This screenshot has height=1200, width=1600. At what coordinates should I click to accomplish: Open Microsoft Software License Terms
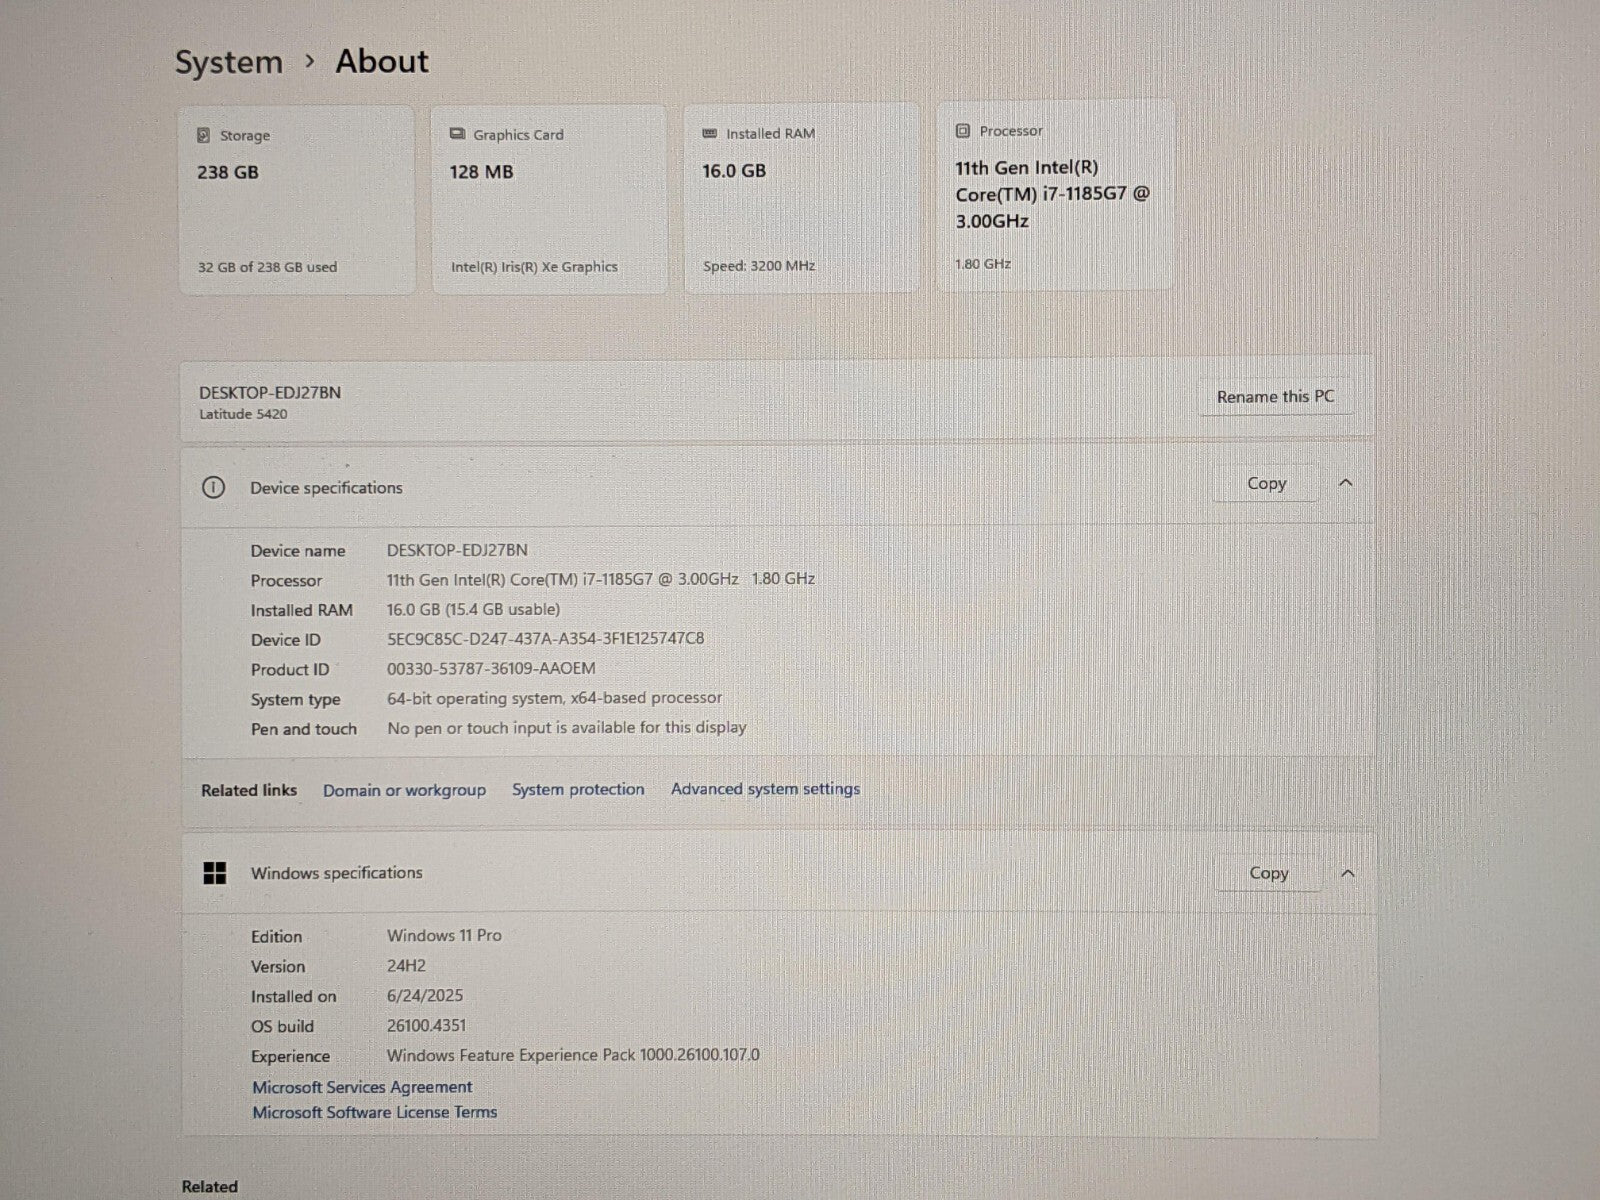pos(374,1112)
